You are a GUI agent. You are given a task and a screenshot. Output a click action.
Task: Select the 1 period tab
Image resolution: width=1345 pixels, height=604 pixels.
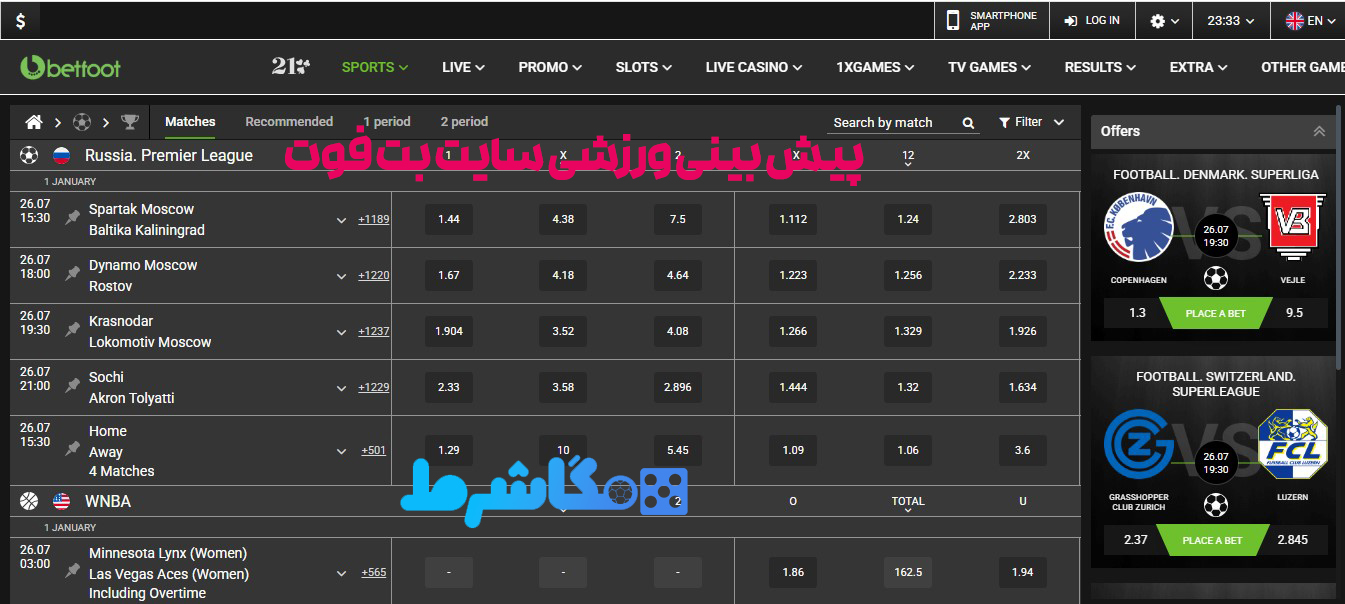click(x=387, y=121)
